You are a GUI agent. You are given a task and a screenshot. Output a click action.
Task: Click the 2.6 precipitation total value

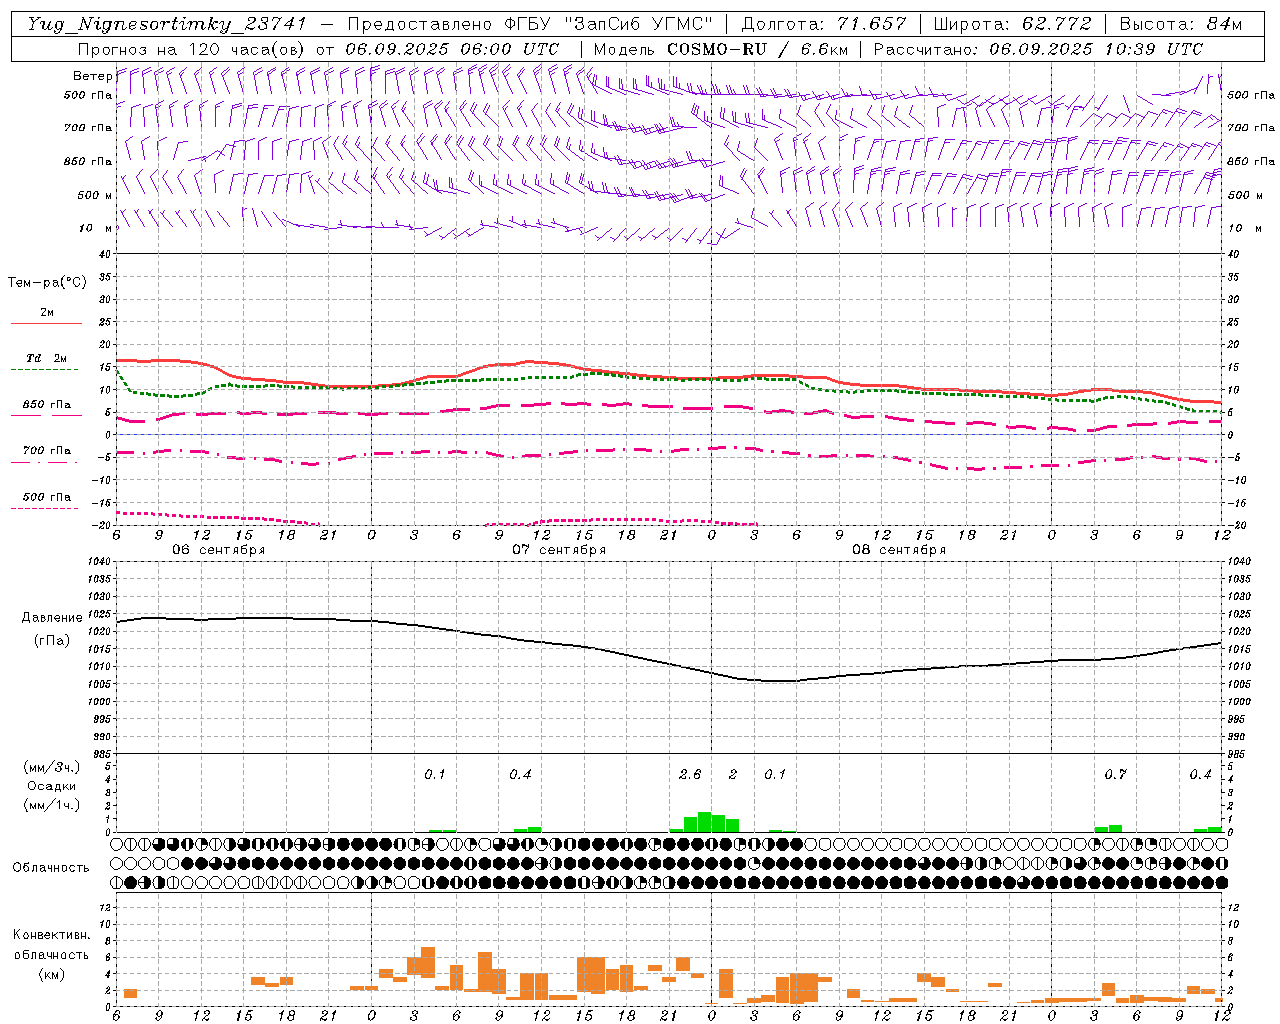[690, 774]
